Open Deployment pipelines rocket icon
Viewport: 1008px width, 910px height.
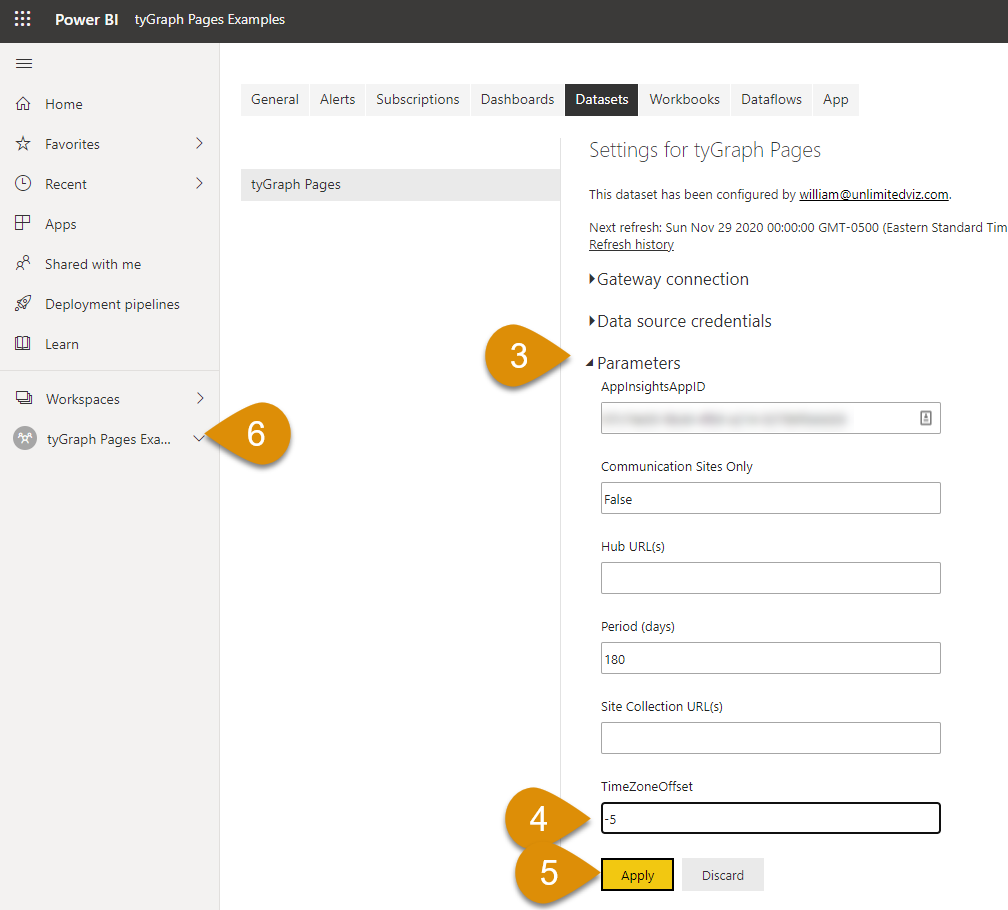pyautogui.click(x=24, y=304)
